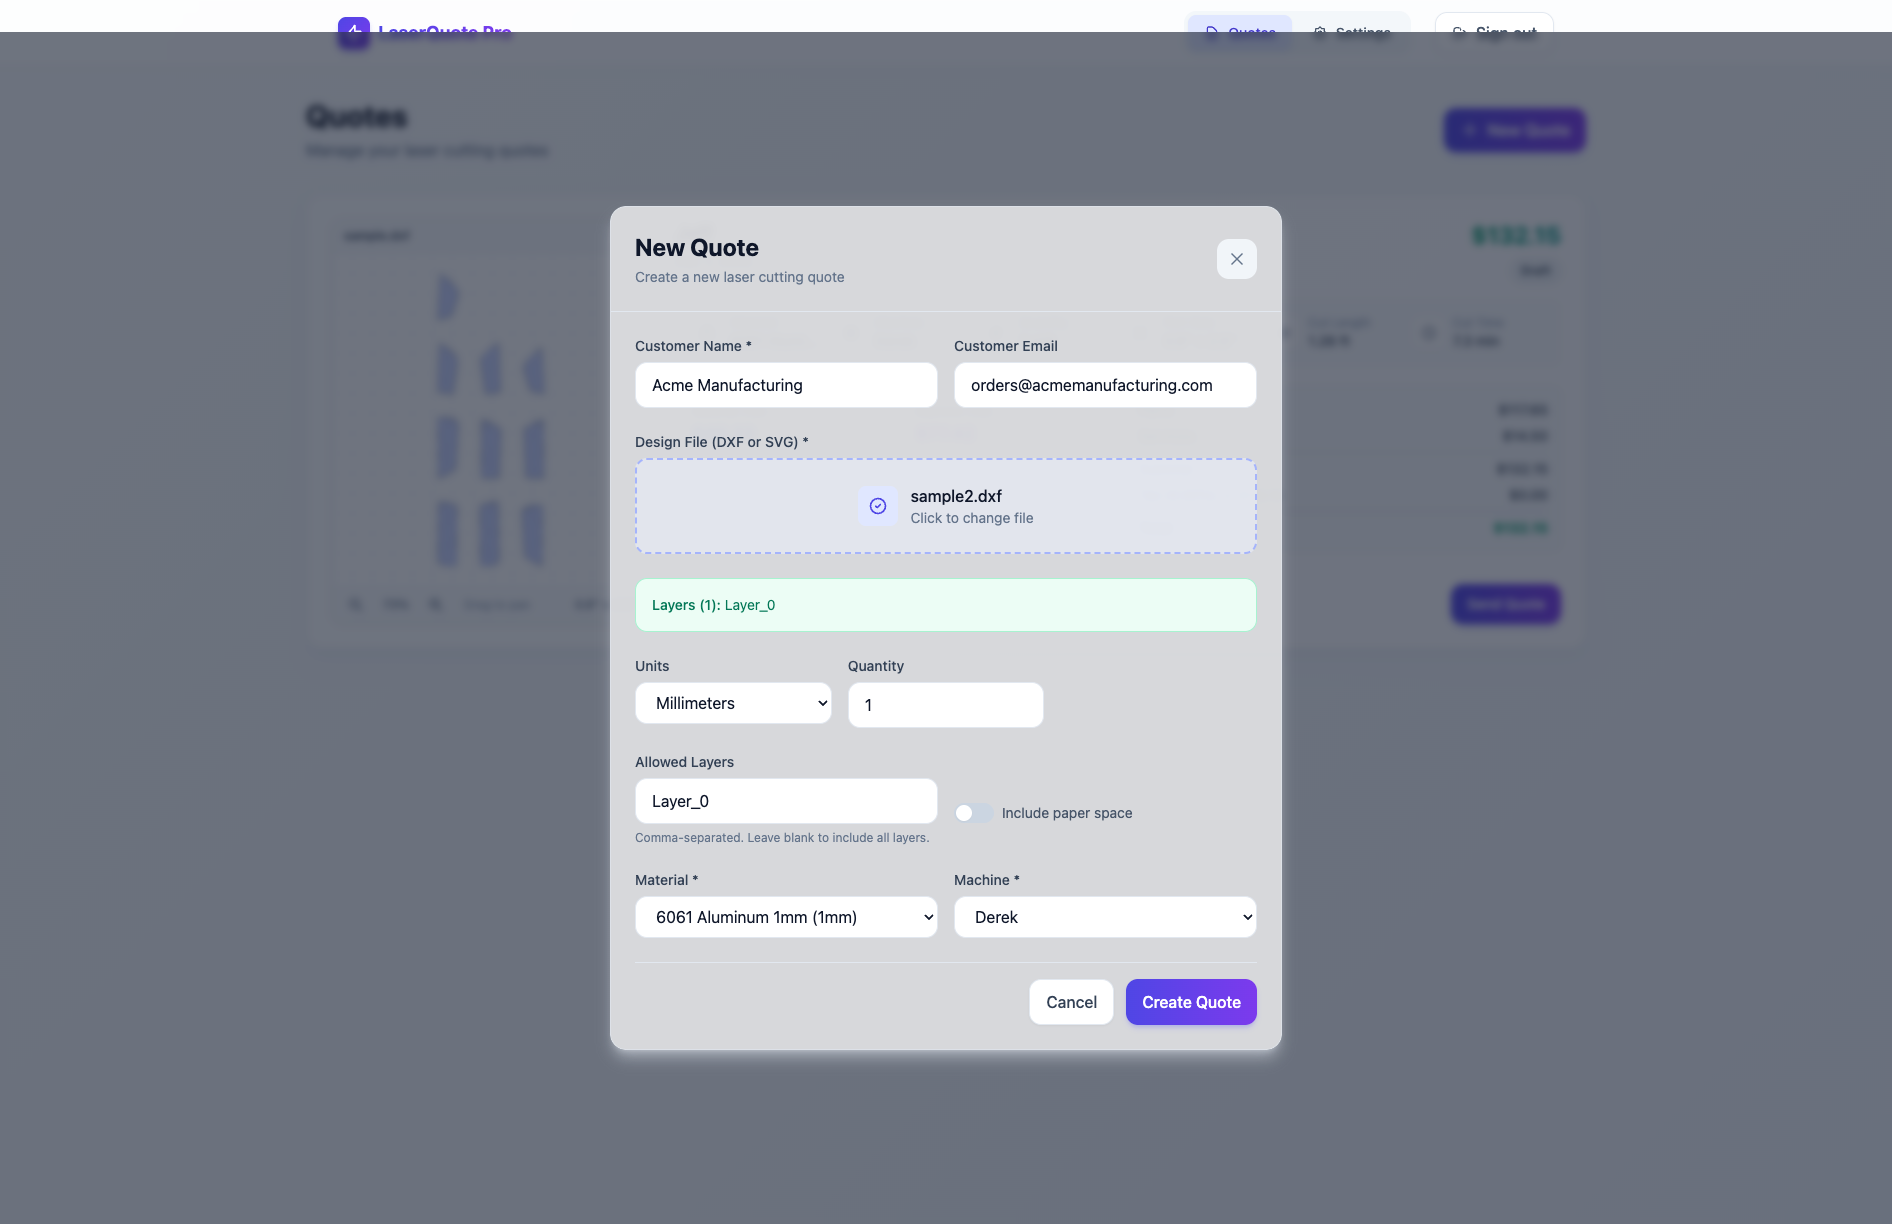Focus the Customer Email input

[1104, 385]
